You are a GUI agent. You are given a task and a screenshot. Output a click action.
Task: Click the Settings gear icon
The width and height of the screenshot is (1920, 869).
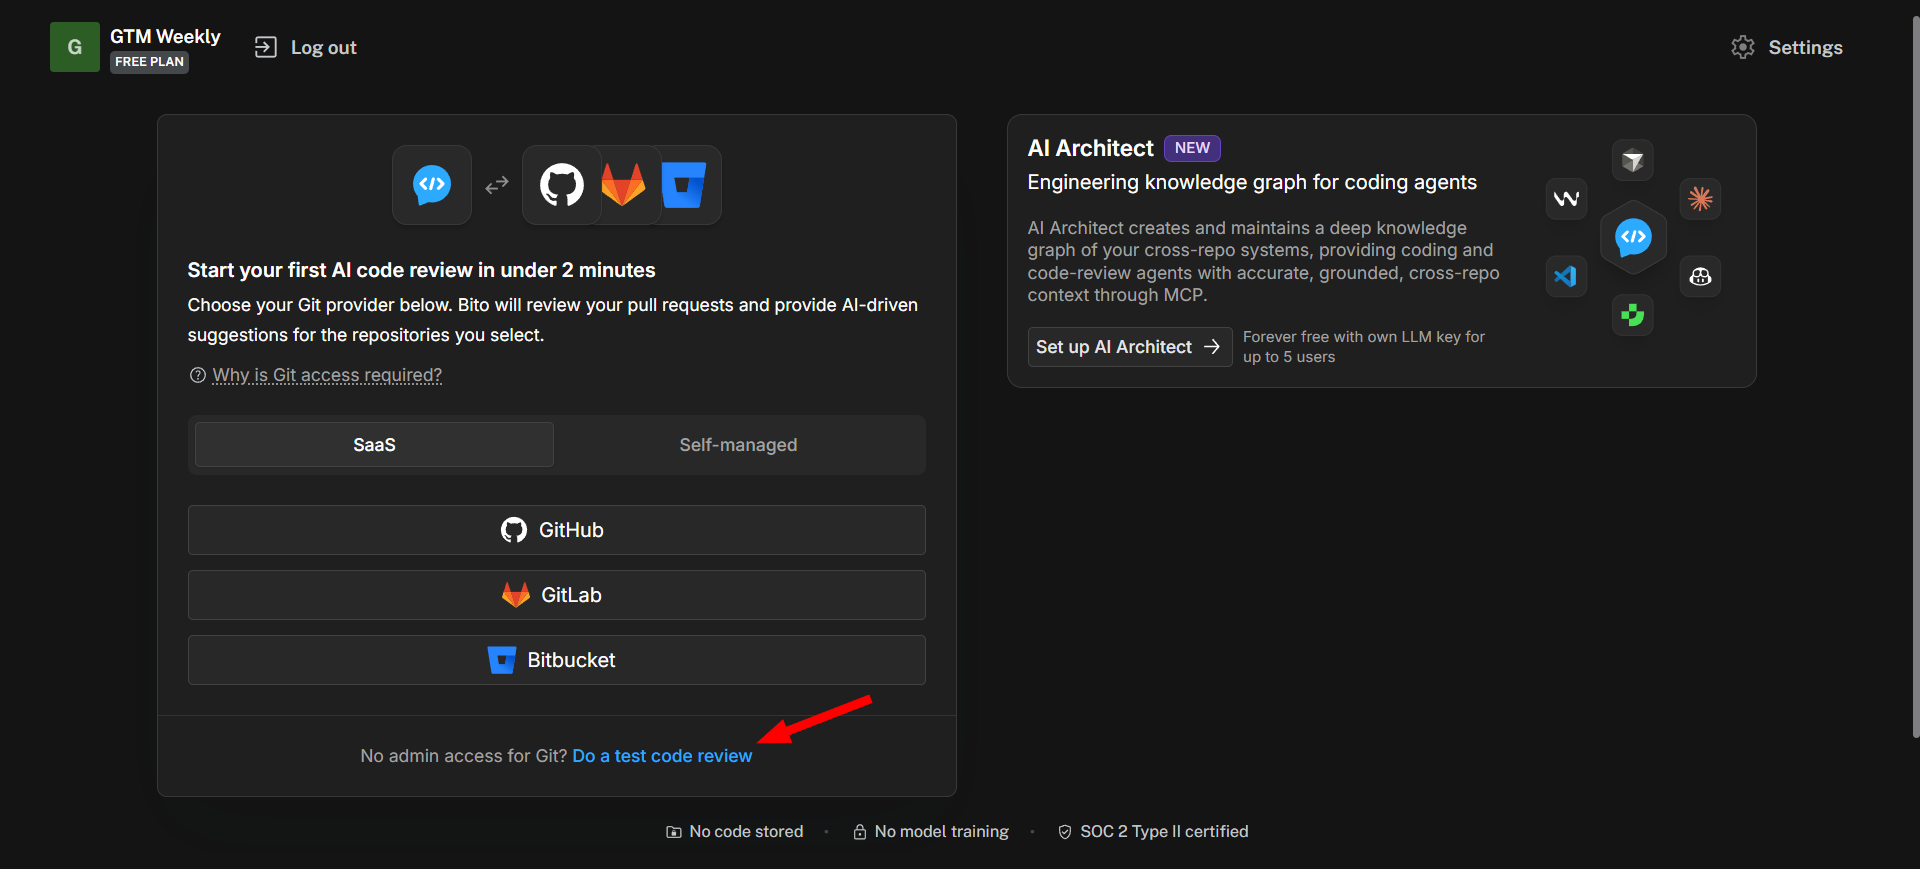(1743, 47)
